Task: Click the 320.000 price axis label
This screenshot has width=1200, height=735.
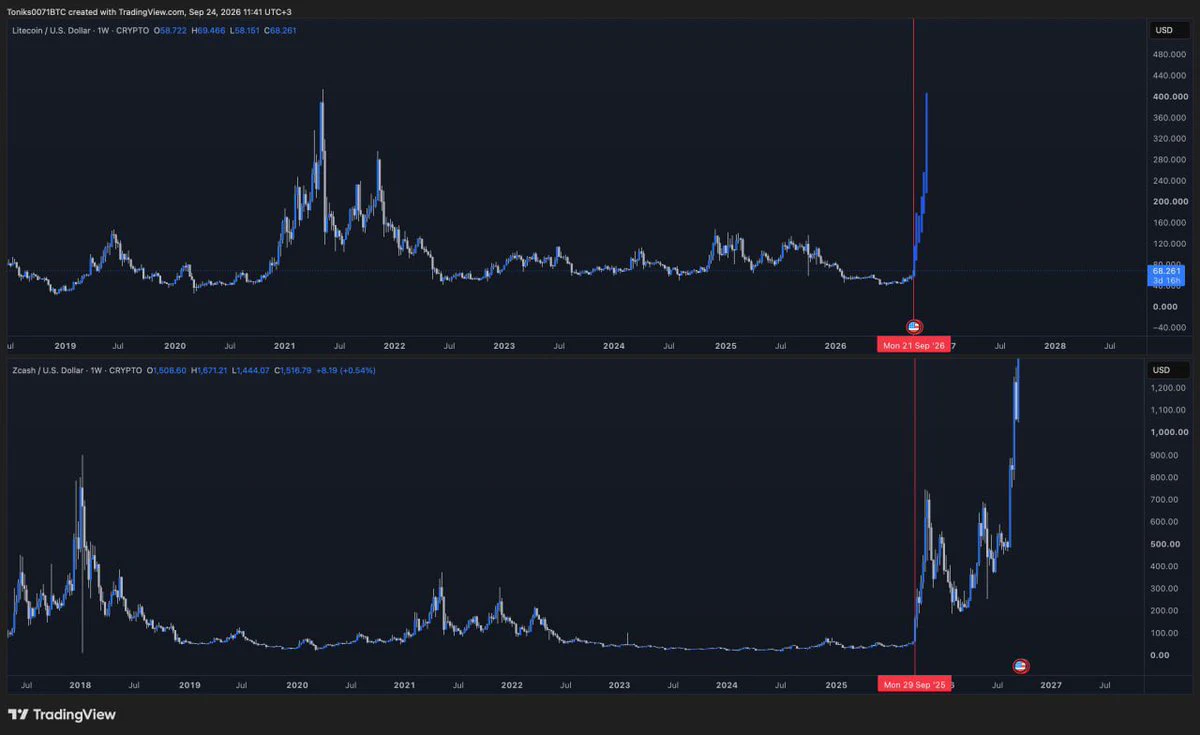Action: click(x=1168, y=139)
